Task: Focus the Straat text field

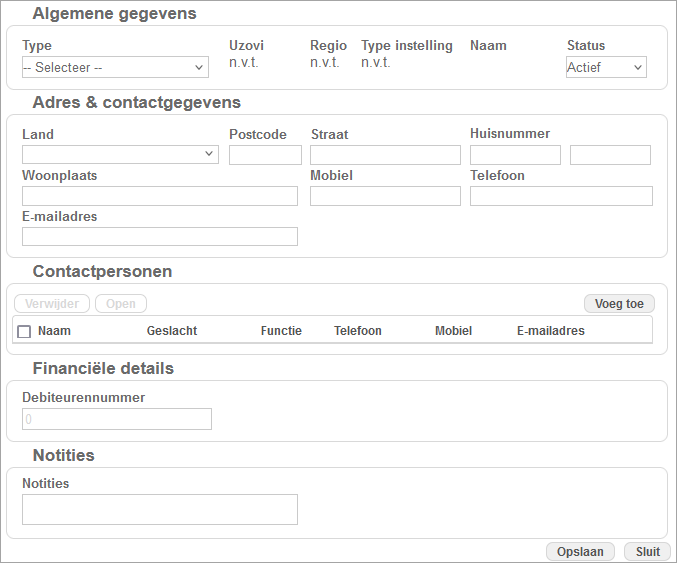Action: coord(385,155)
